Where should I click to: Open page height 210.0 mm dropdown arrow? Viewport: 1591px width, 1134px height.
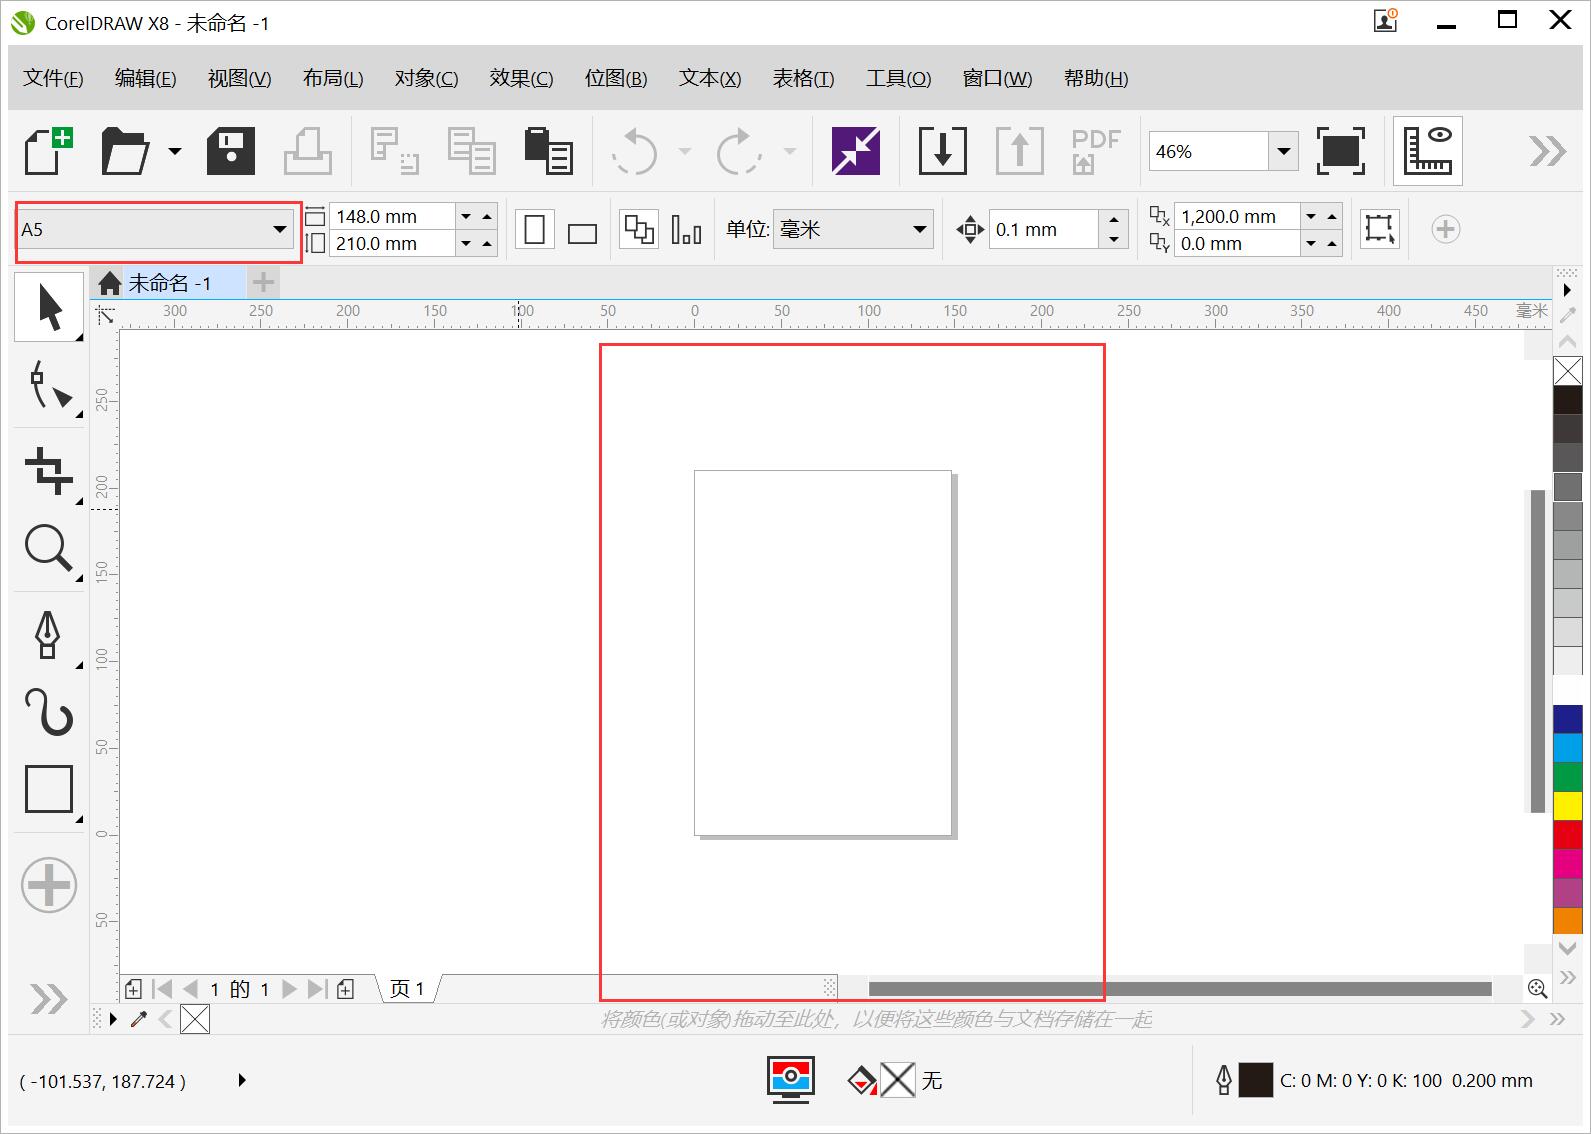pyautogui.click(x=466, y=243)
